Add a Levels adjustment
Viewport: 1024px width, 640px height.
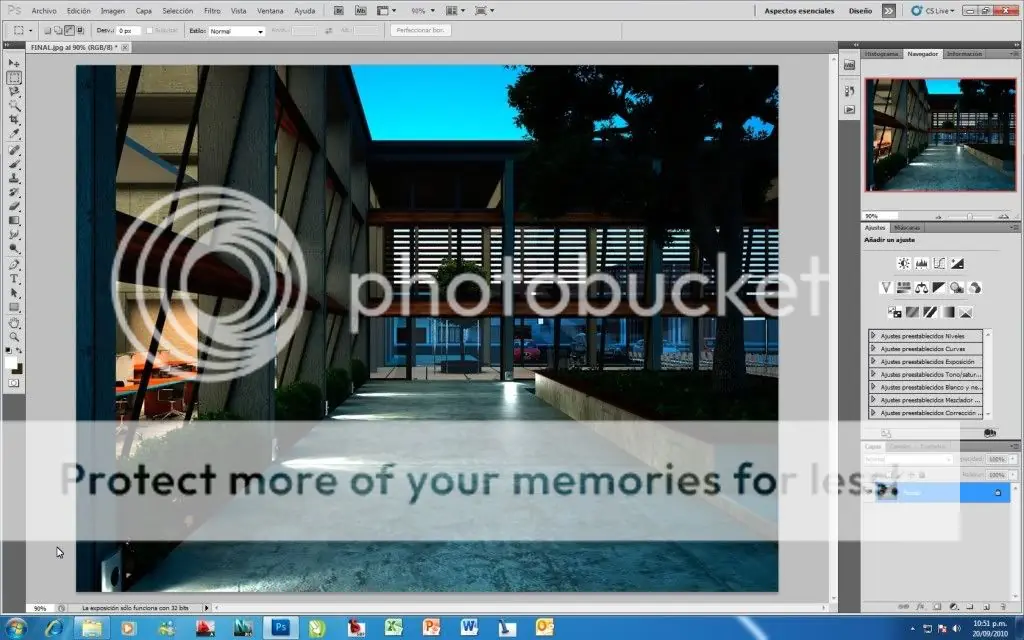tap(921, 263)
